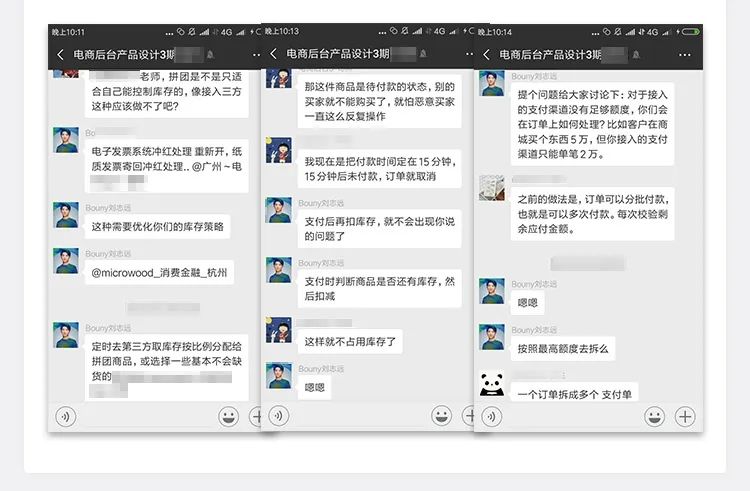The width and height of the screenshot is (750, 491).
Task: Select message 定时去第三方取库存按比例分配给拼团商品
Action: (166, 367)
